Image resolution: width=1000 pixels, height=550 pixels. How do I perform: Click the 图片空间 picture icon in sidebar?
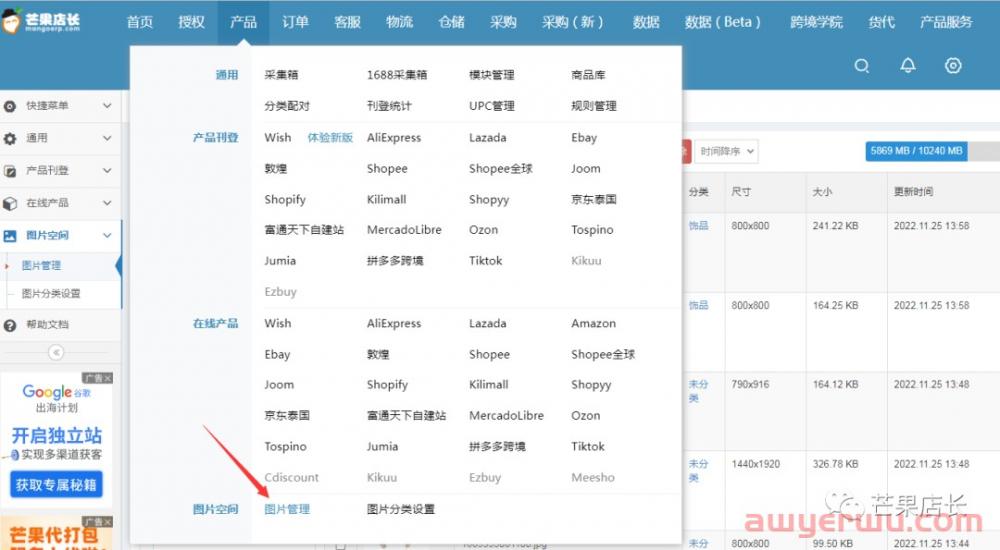coord(10,236)
